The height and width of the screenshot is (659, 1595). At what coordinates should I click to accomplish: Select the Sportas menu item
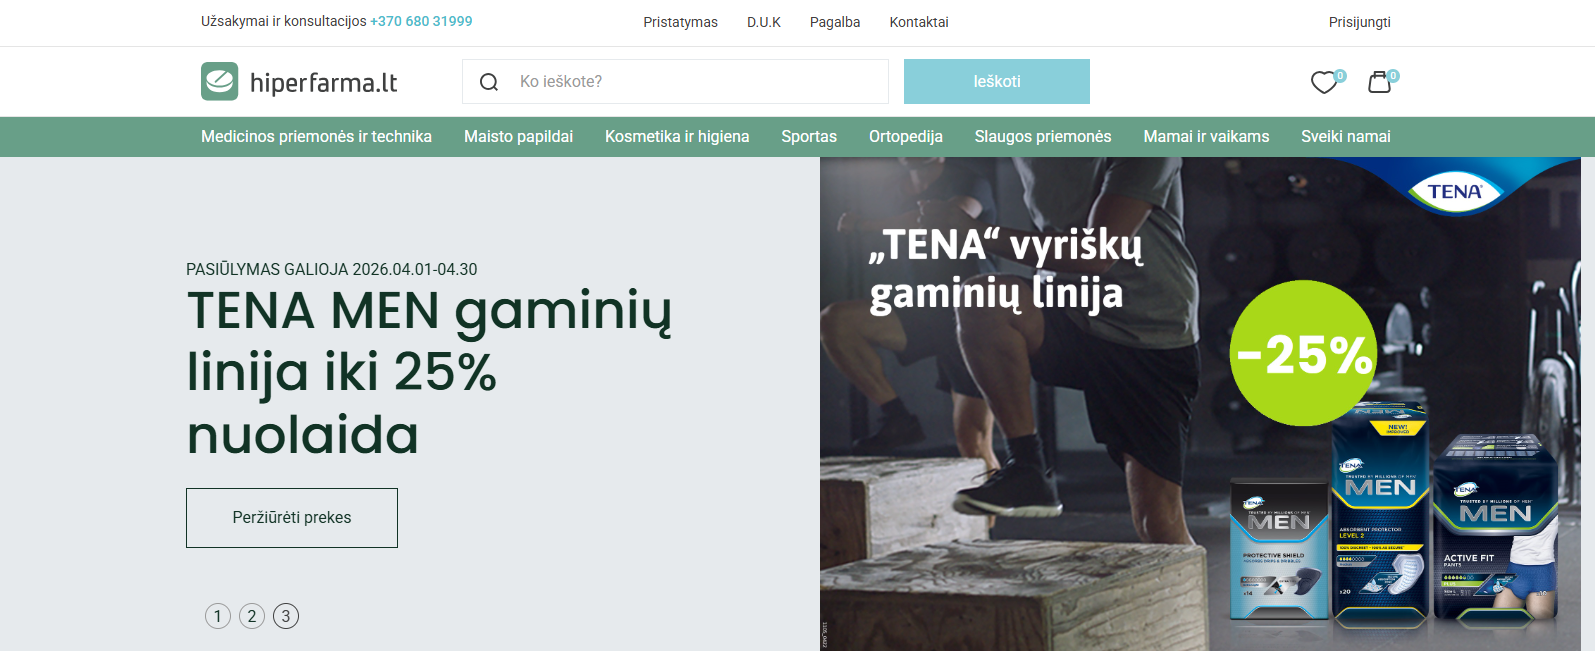809,137
